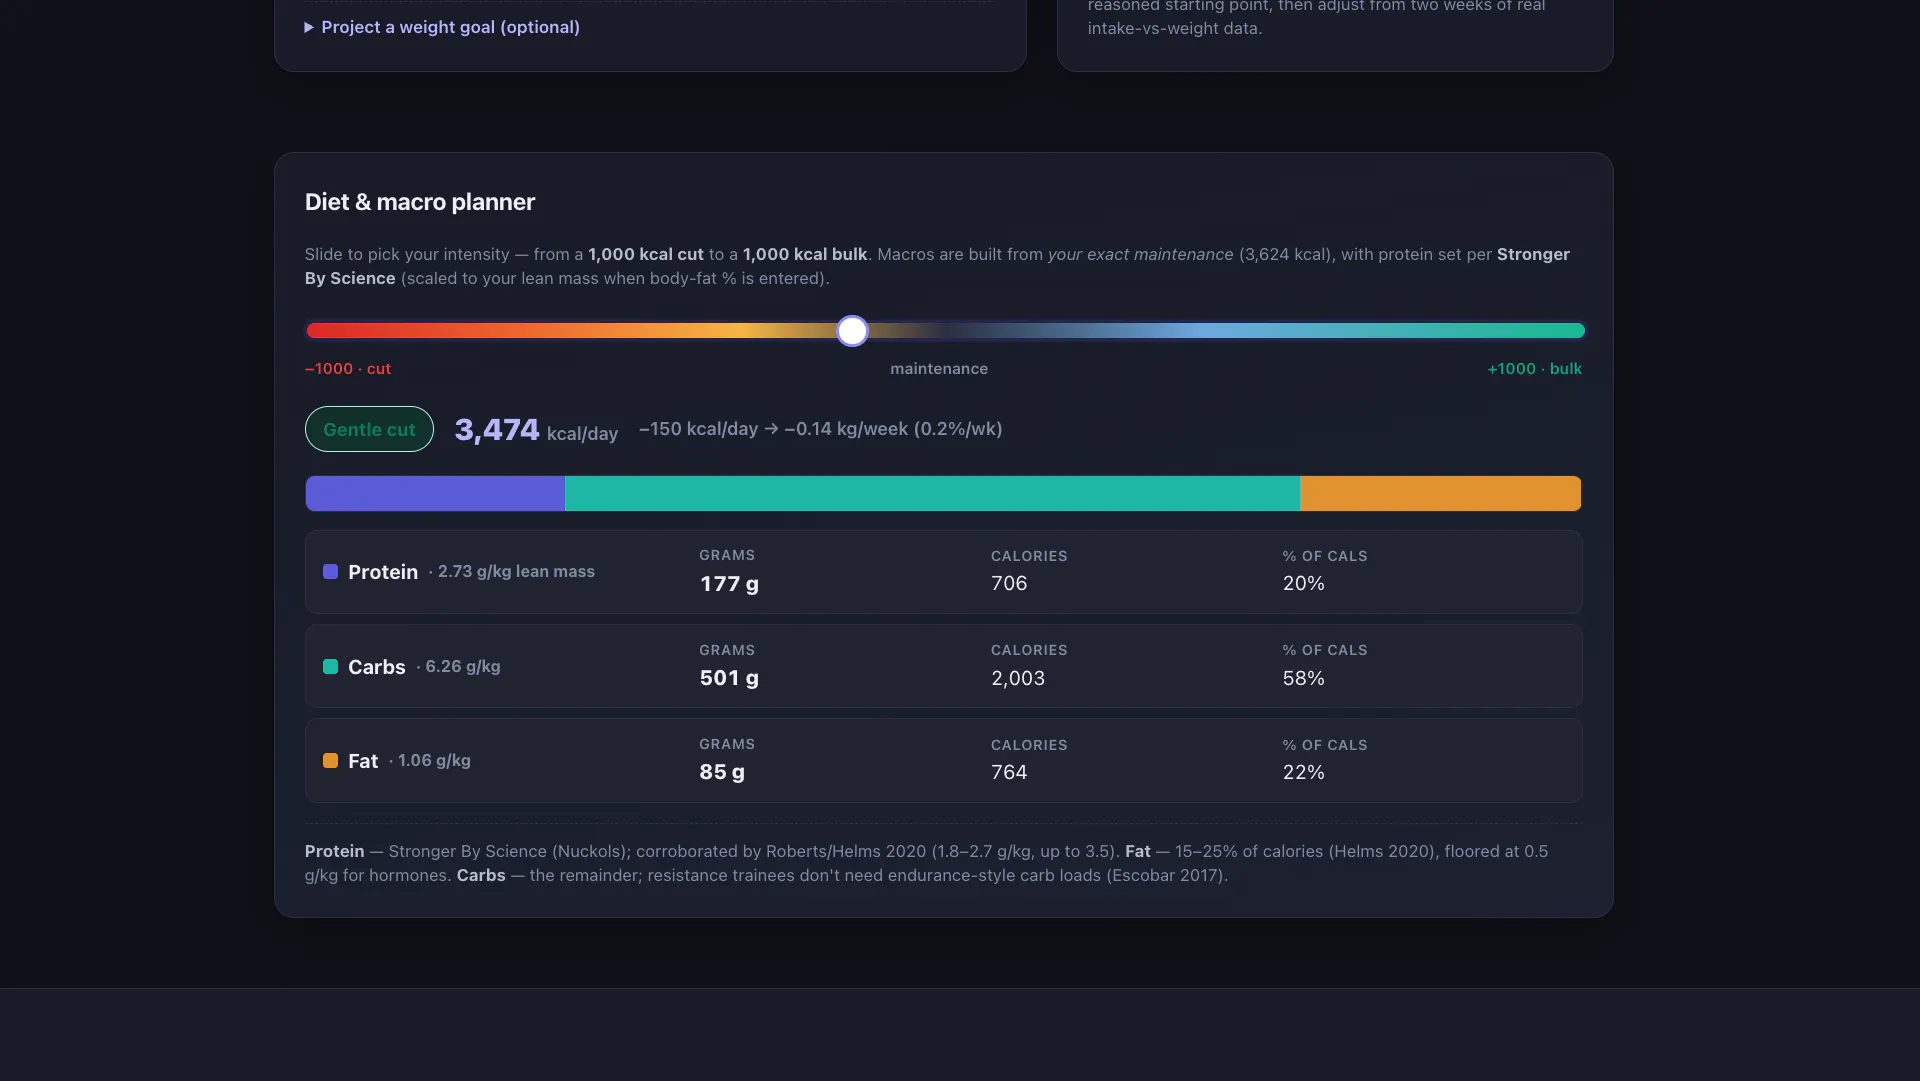Click the "3,474" kcal/day value

(x=497, y=430)
